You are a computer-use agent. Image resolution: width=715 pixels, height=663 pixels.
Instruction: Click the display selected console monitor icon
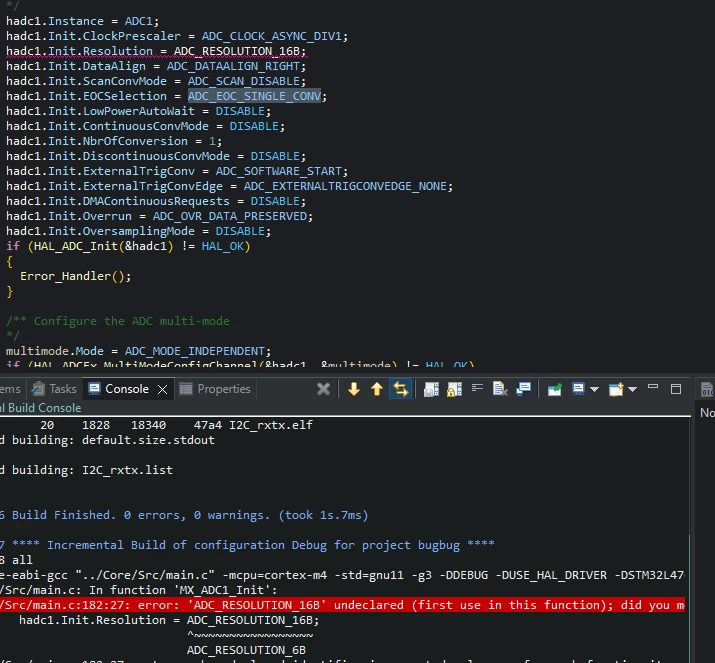pos(578,389)
